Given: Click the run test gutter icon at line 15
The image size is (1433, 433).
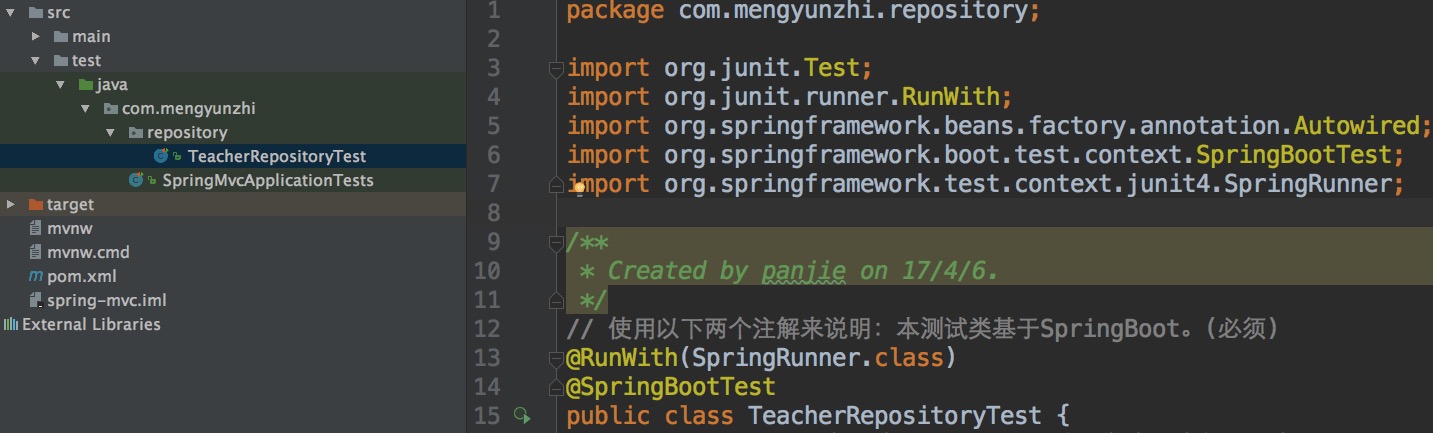Looking at the screenshot, I should (x=521, y=415).
